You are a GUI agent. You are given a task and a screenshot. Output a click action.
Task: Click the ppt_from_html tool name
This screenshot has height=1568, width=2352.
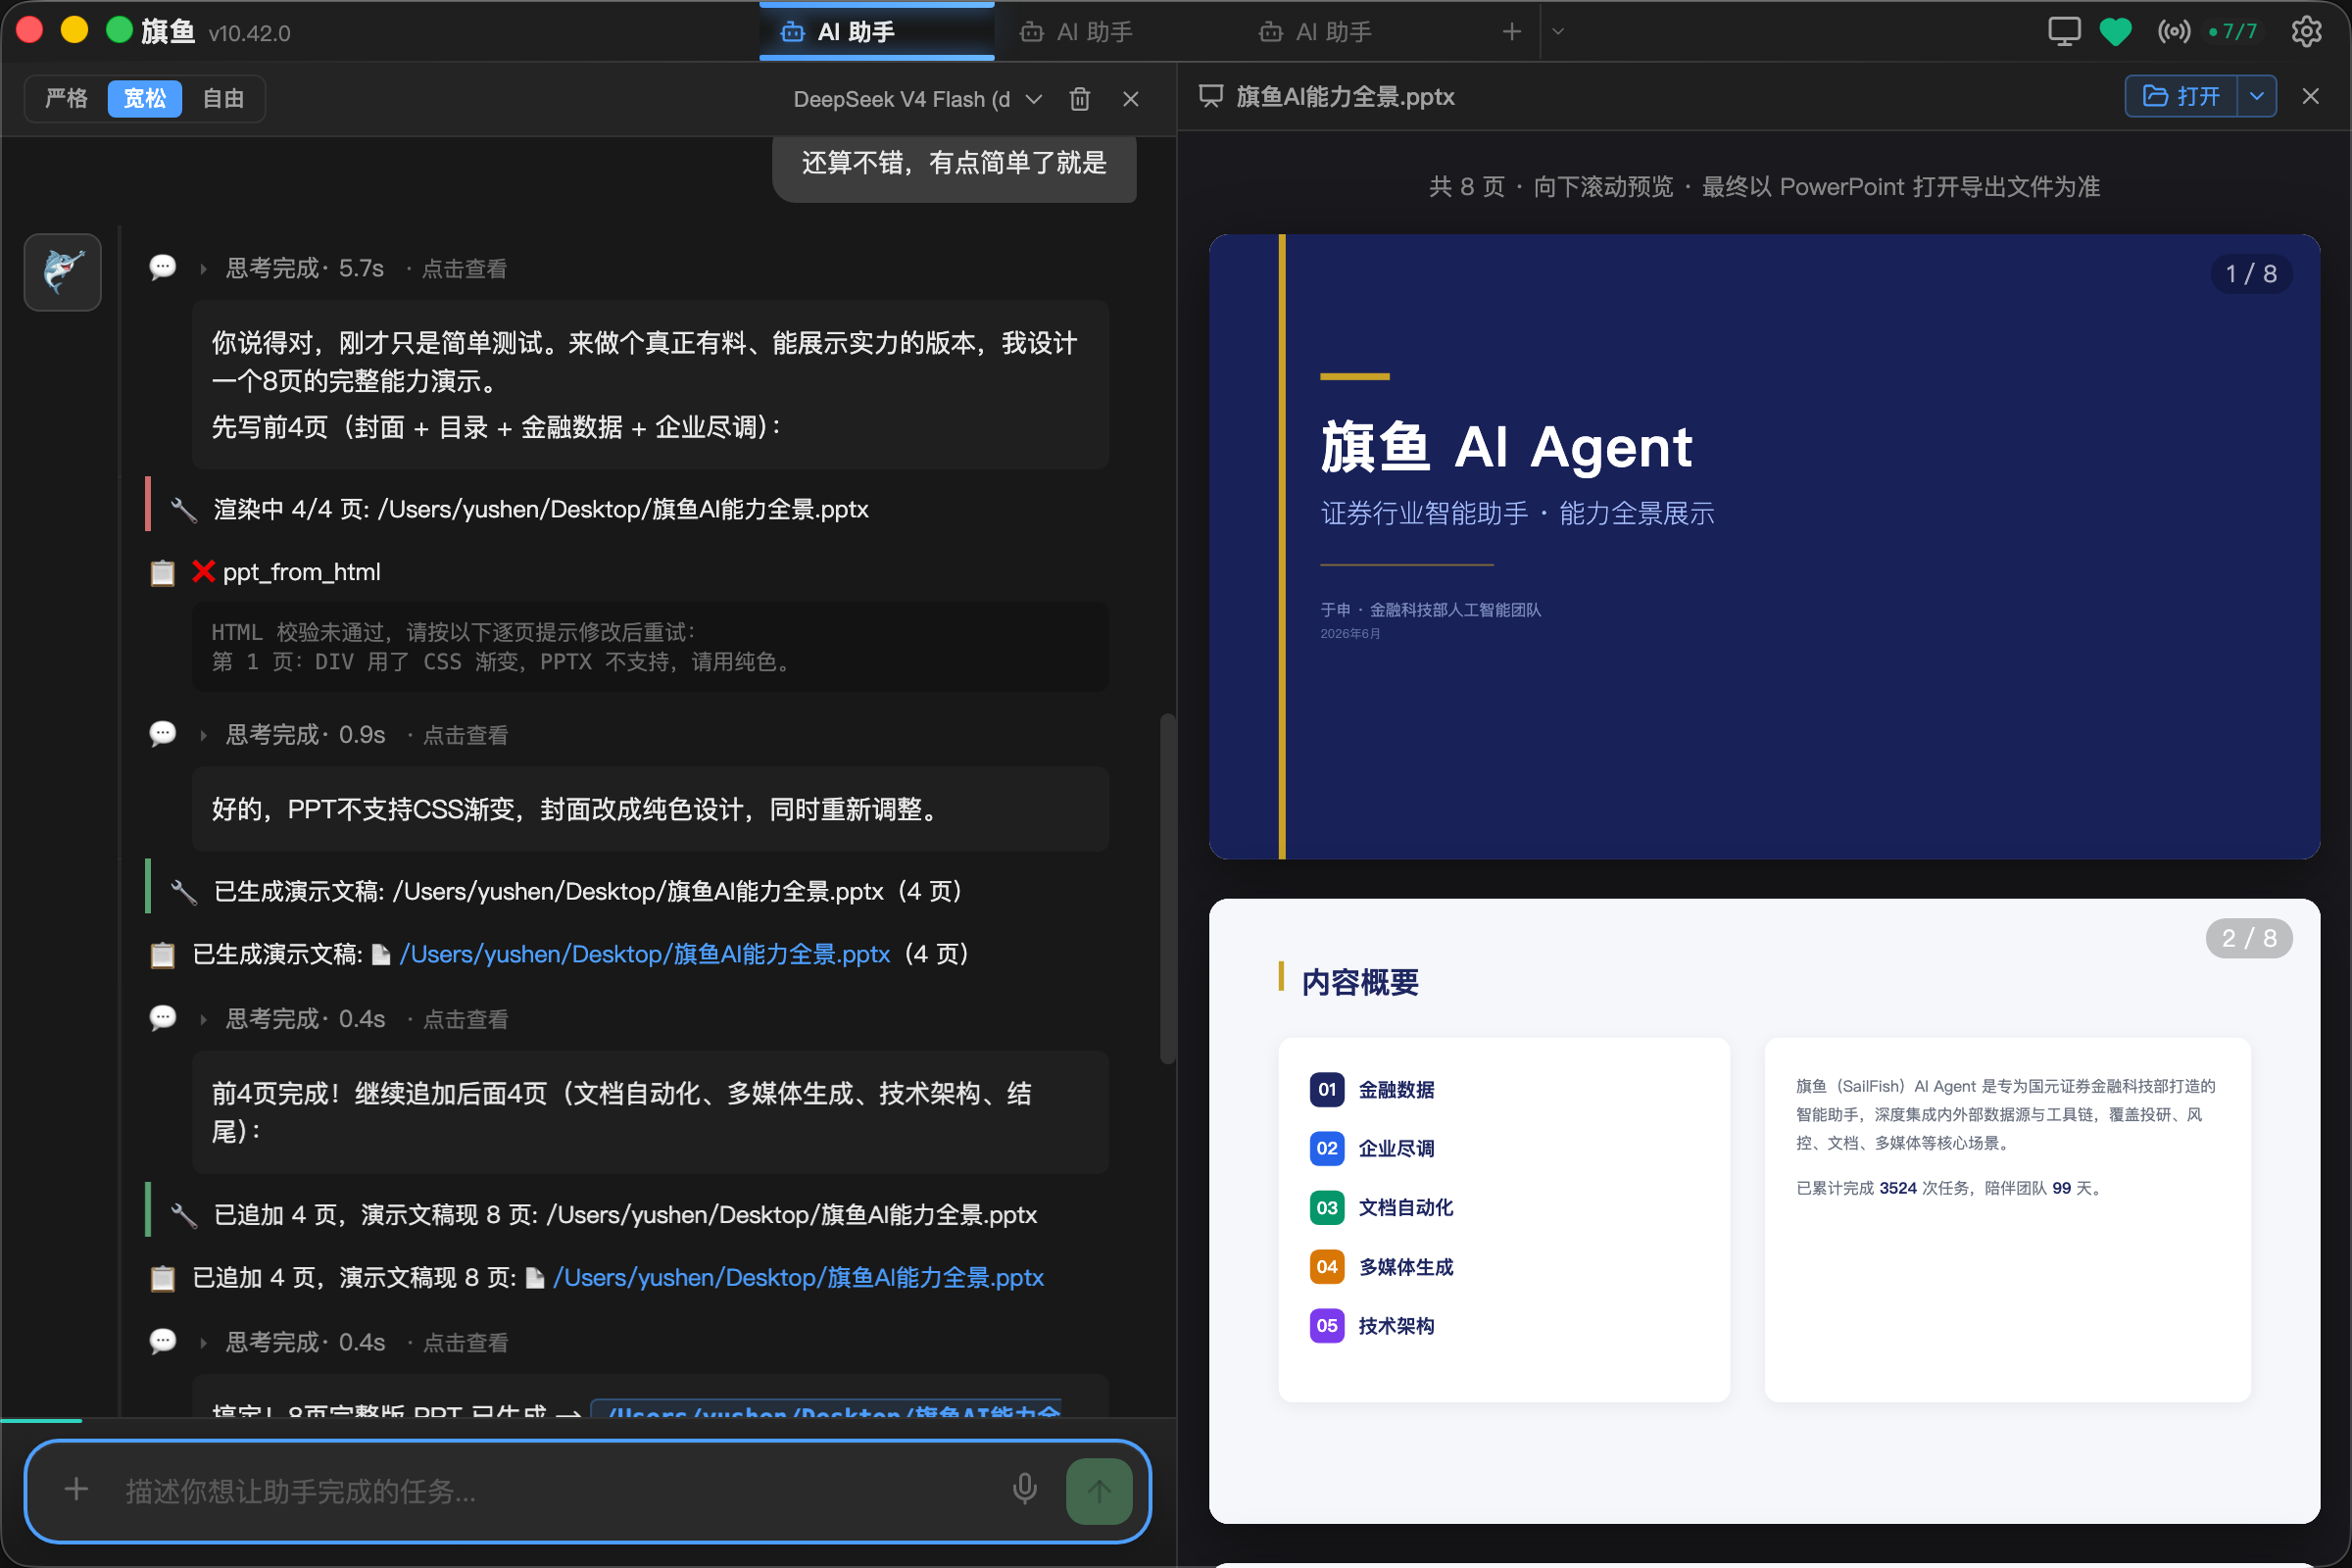pyautogui.click(x=301, y=572)
